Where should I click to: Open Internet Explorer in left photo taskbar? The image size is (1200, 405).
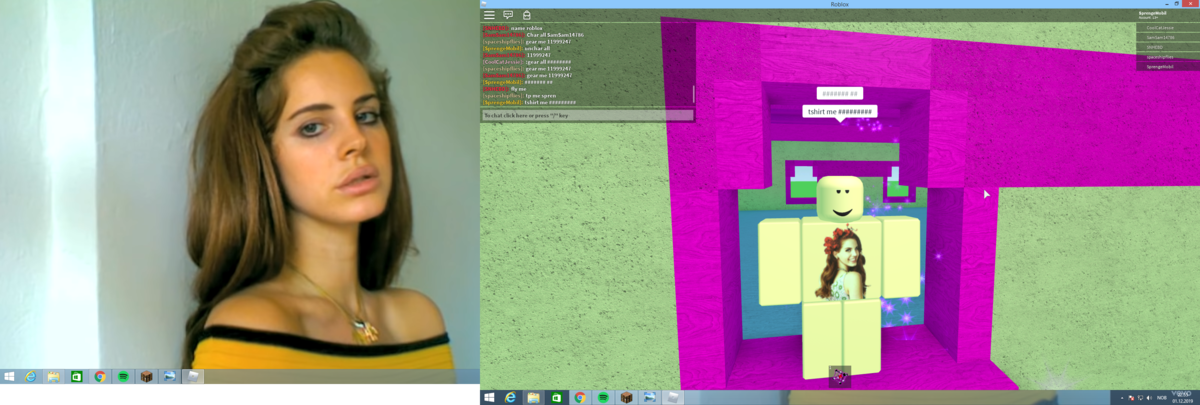[31, 376]
